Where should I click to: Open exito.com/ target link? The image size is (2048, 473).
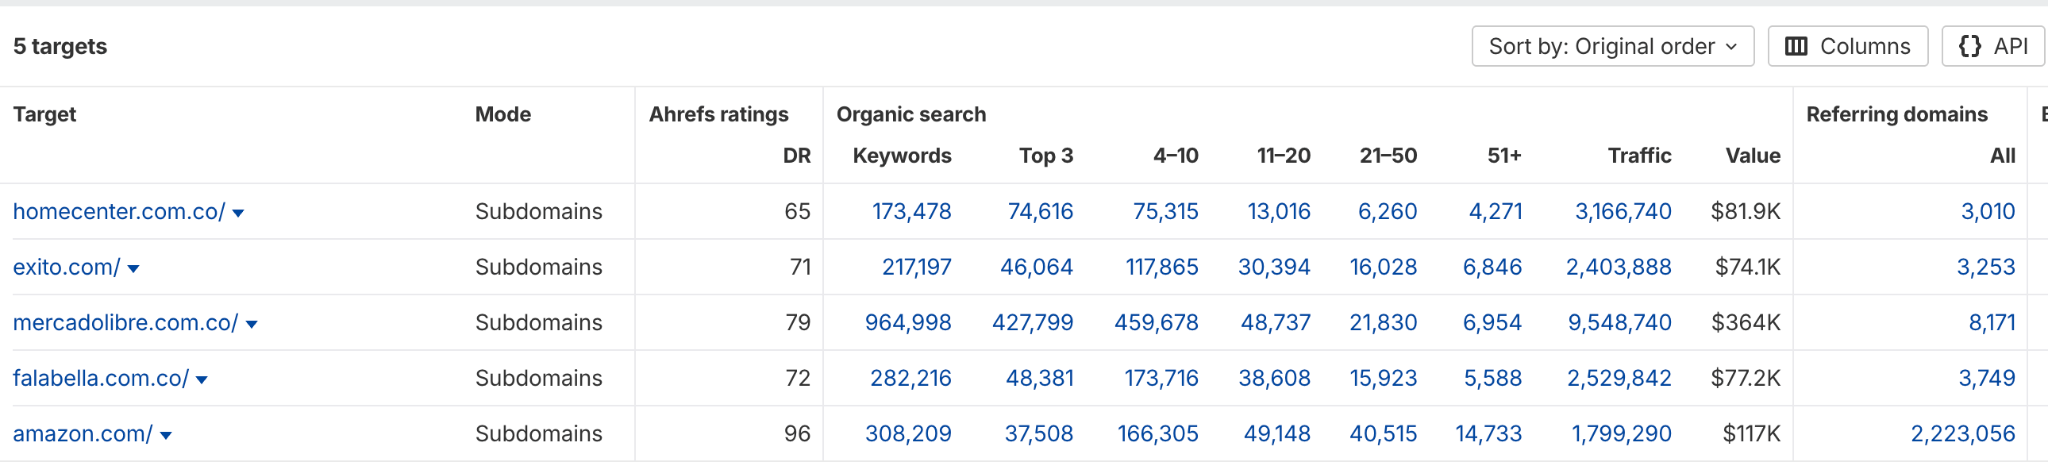[x=66, y=267]
